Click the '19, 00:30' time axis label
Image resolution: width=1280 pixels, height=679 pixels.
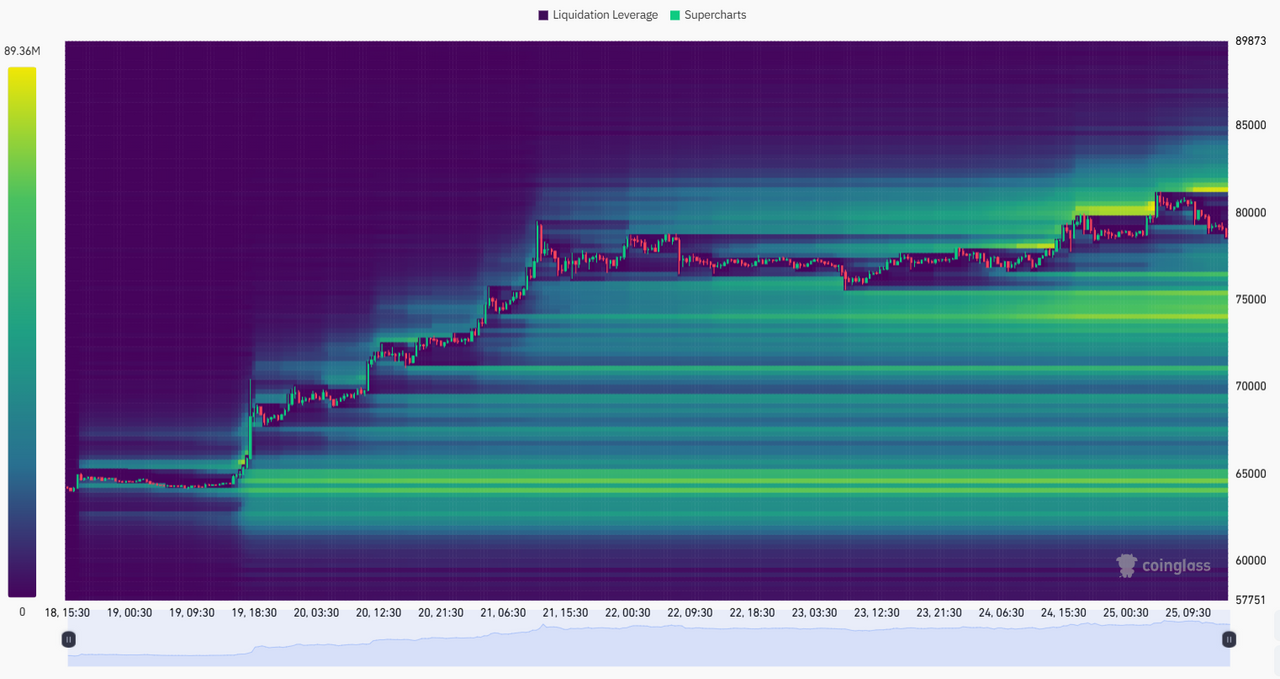click(129, 613)
